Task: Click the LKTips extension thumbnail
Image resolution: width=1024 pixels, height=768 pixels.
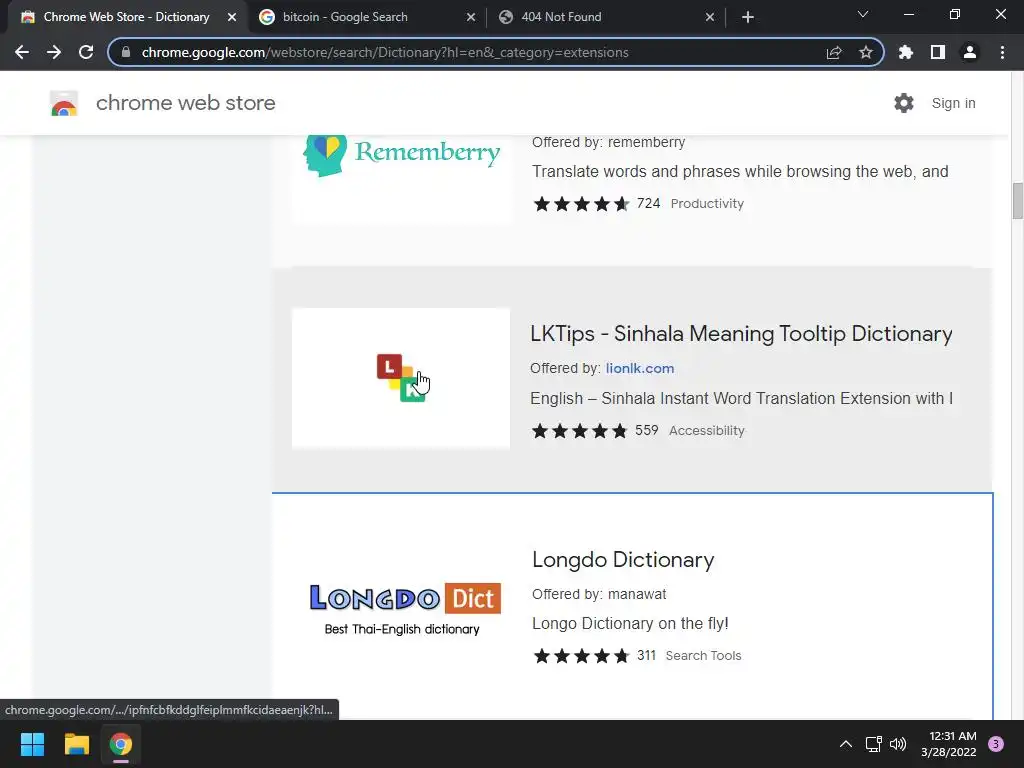Action: pyautogui.click(x=401, y=378)
